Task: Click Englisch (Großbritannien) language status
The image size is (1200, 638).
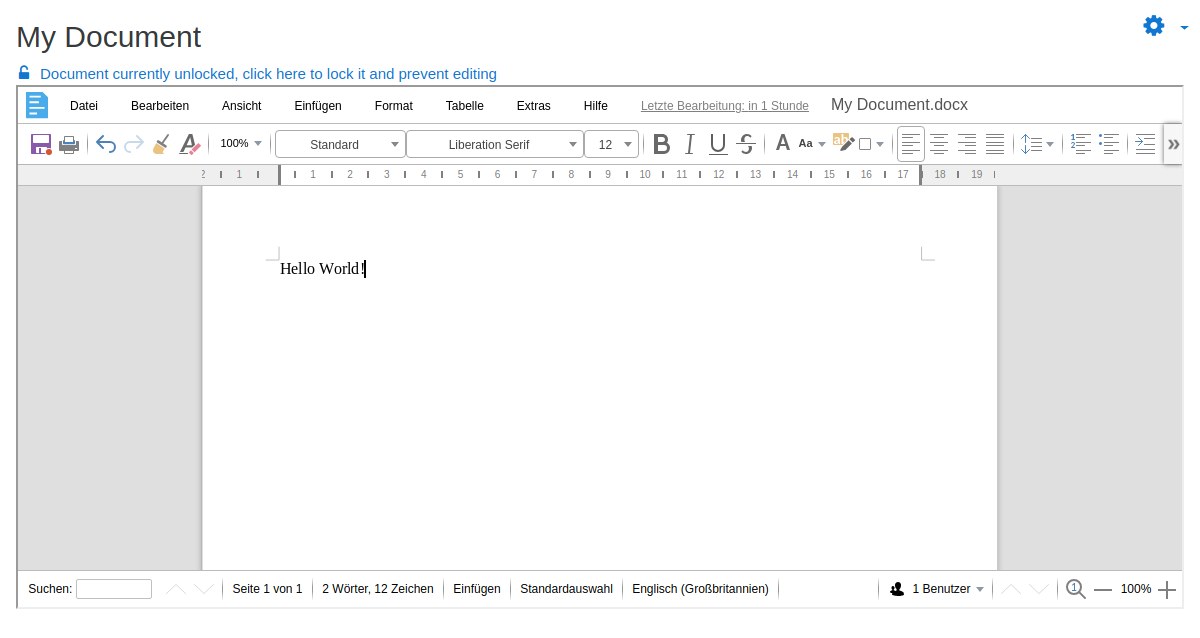Action: pos(700,589)
